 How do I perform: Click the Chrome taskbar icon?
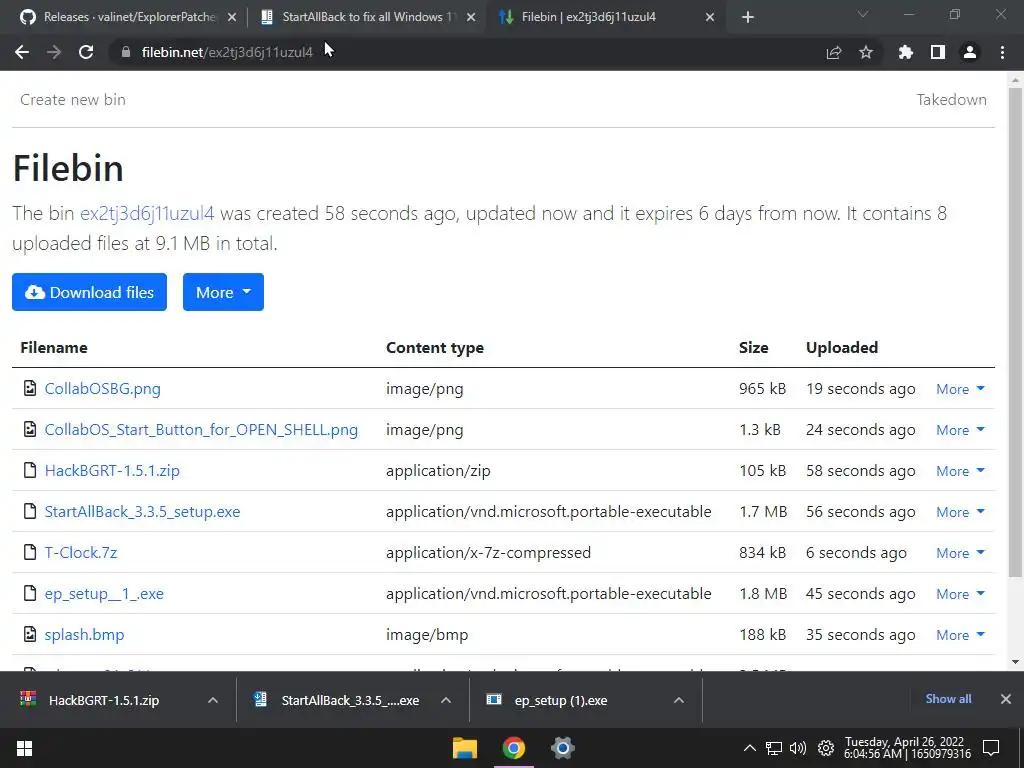click(x=514, y=748)
